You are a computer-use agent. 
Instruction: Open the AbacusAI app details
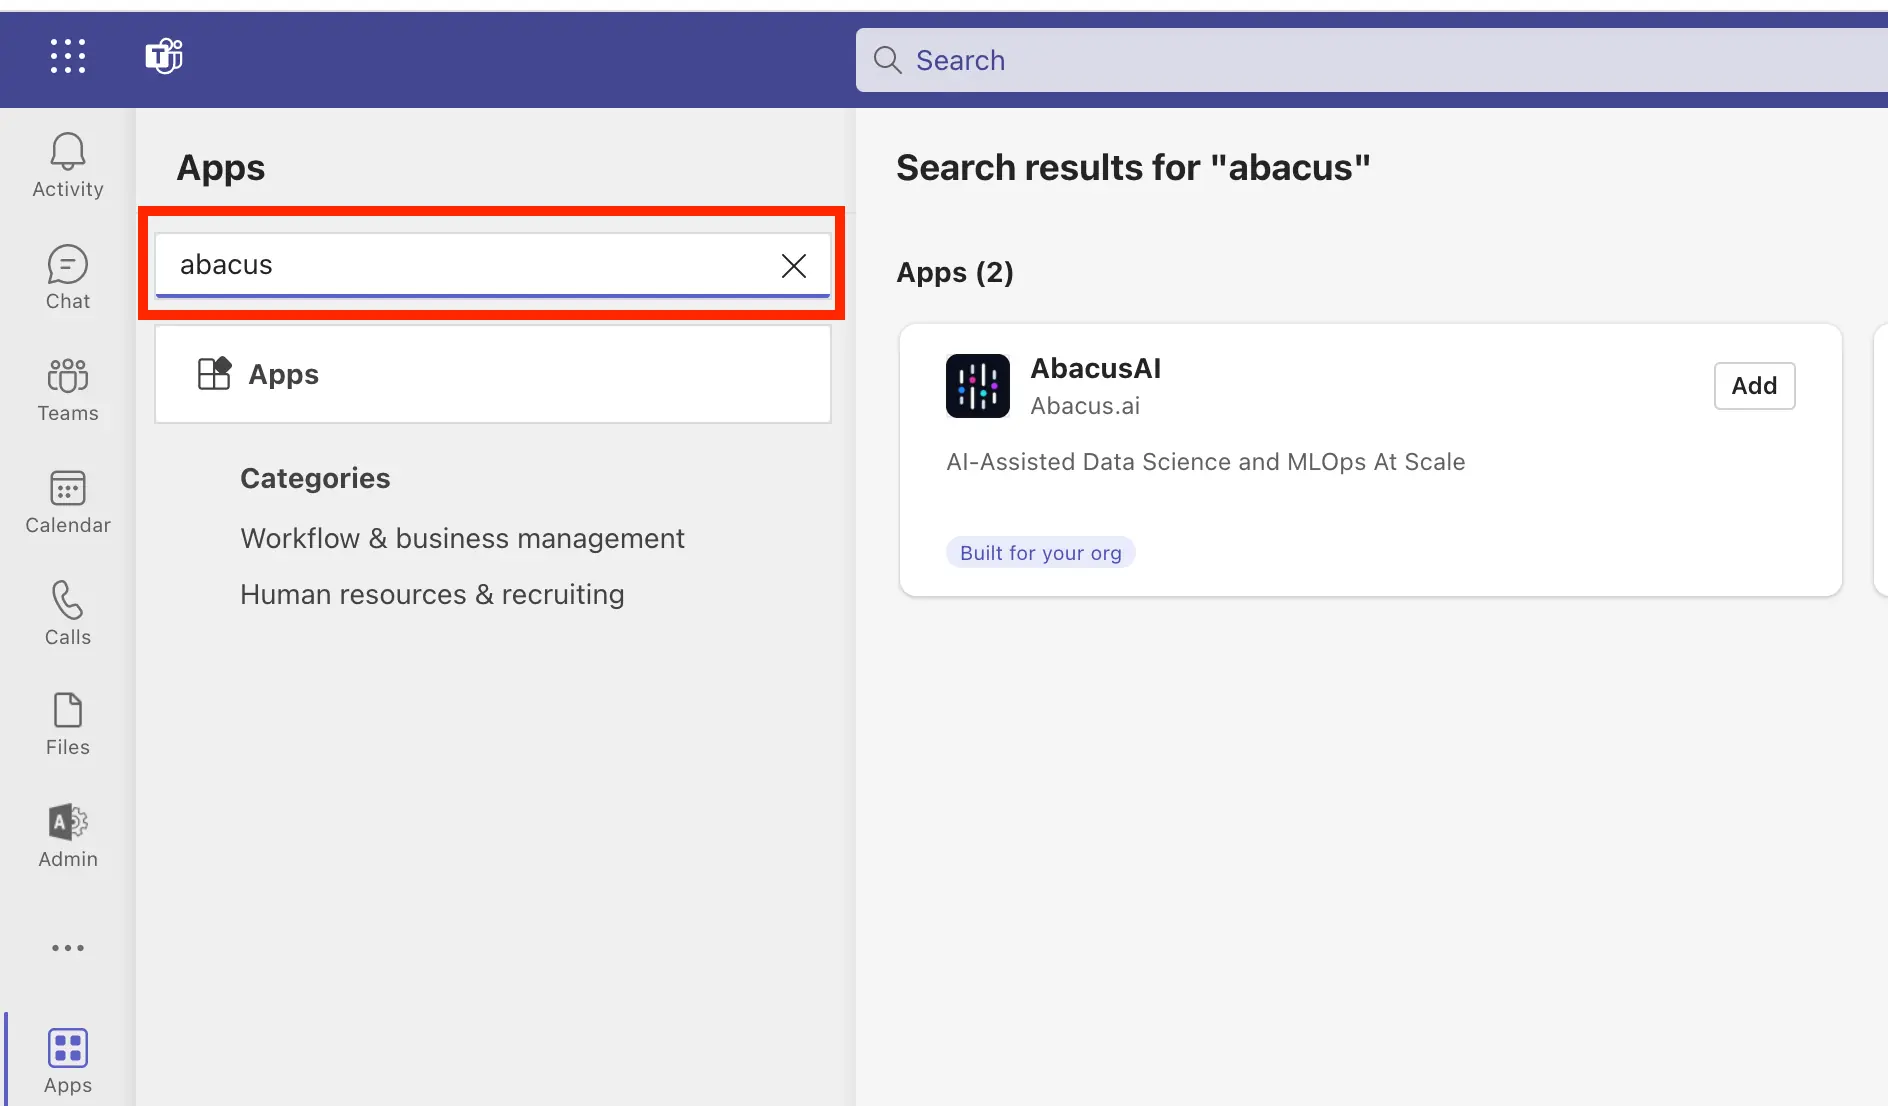click(x=1095, y=368)
